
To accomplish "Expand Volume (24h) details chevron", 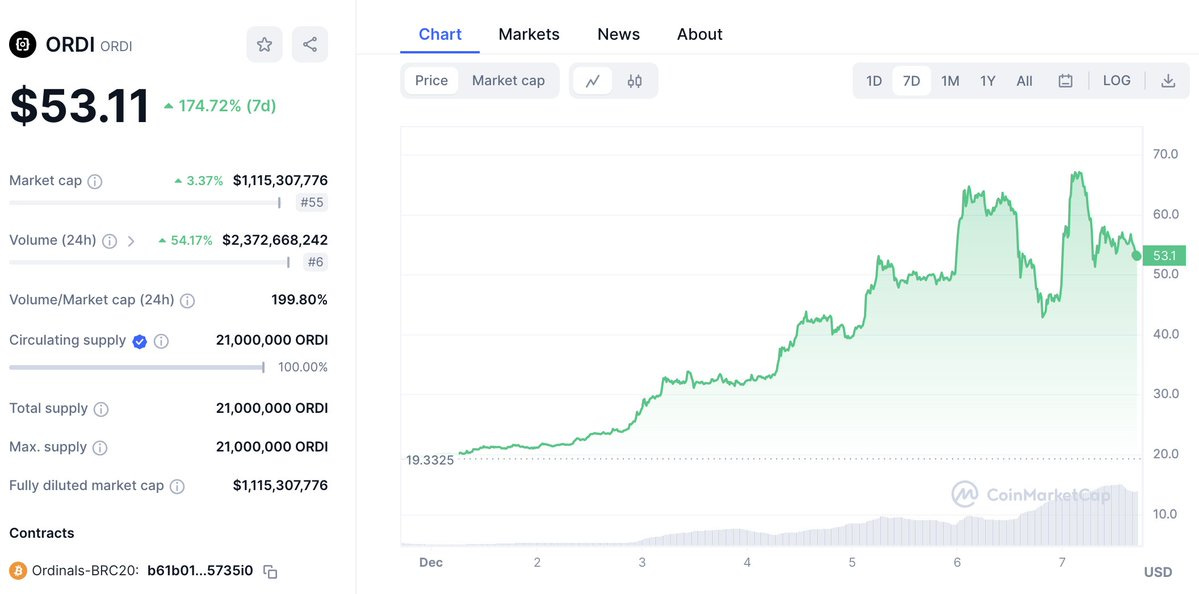I will [x=131, y=241].
